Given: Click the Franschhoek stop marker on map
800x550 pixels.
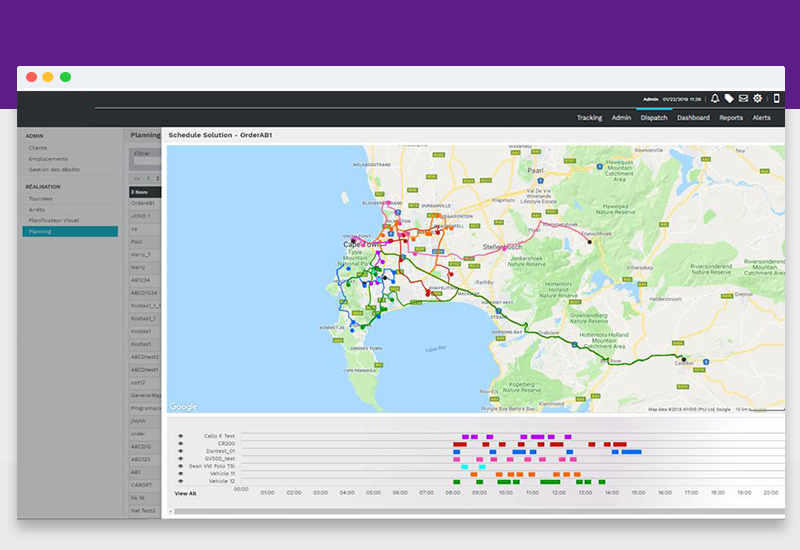Looking at the screenshot, I should point(590,242).
